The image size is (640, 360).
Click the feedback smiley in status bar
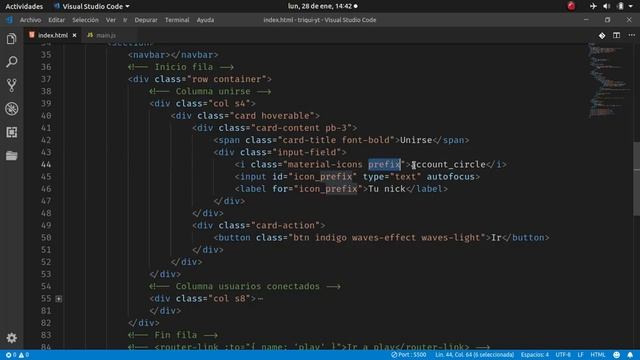616,355
